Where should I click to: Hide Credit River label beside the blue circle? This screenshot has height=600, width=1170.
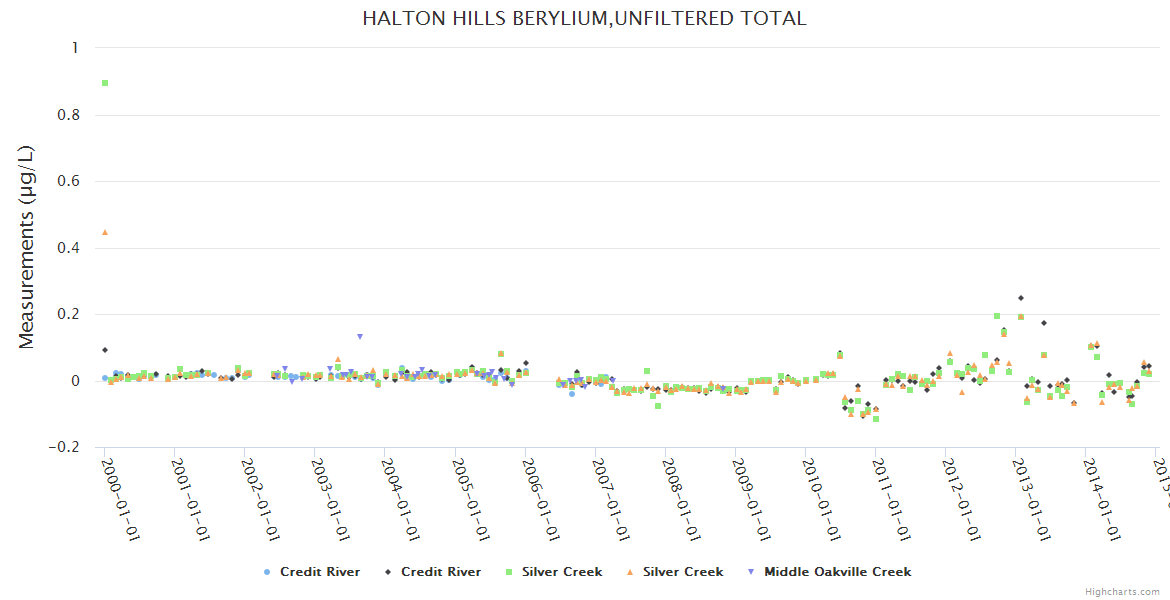pos(319,572)
